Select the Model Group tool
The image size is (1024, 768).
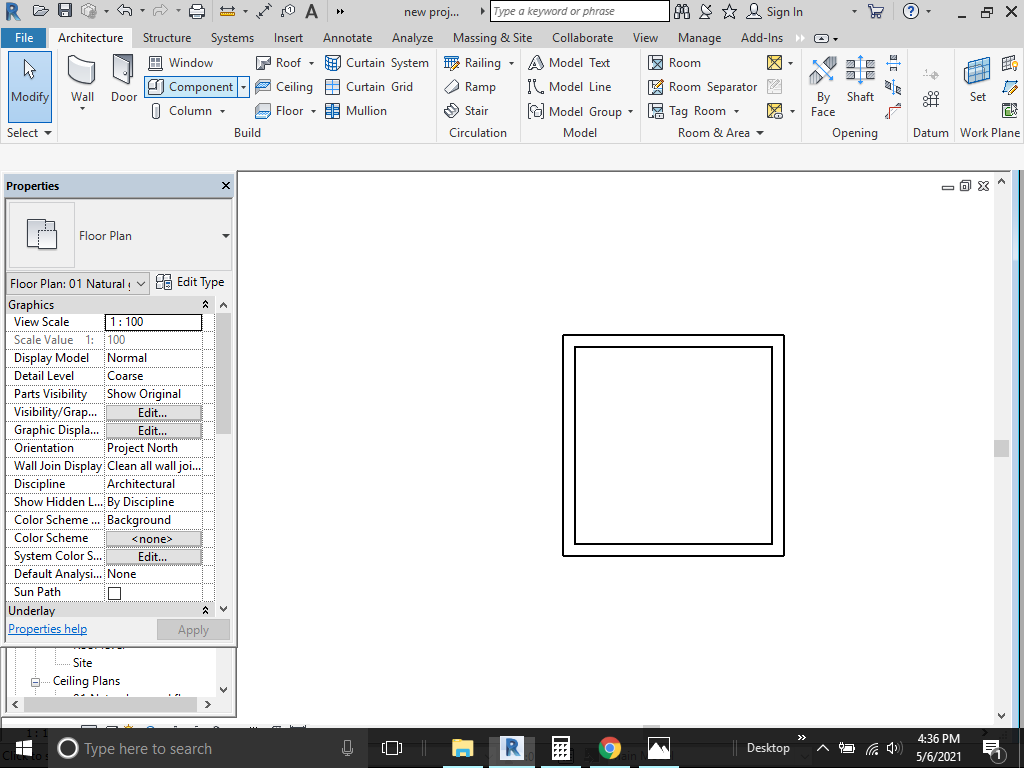(x=575, y=112)
